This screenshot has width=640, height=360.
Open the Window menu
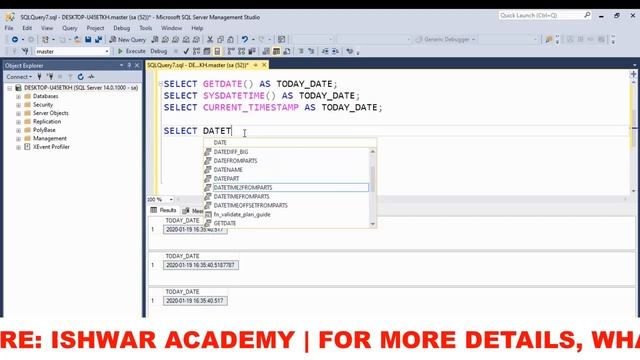(171, 28)
